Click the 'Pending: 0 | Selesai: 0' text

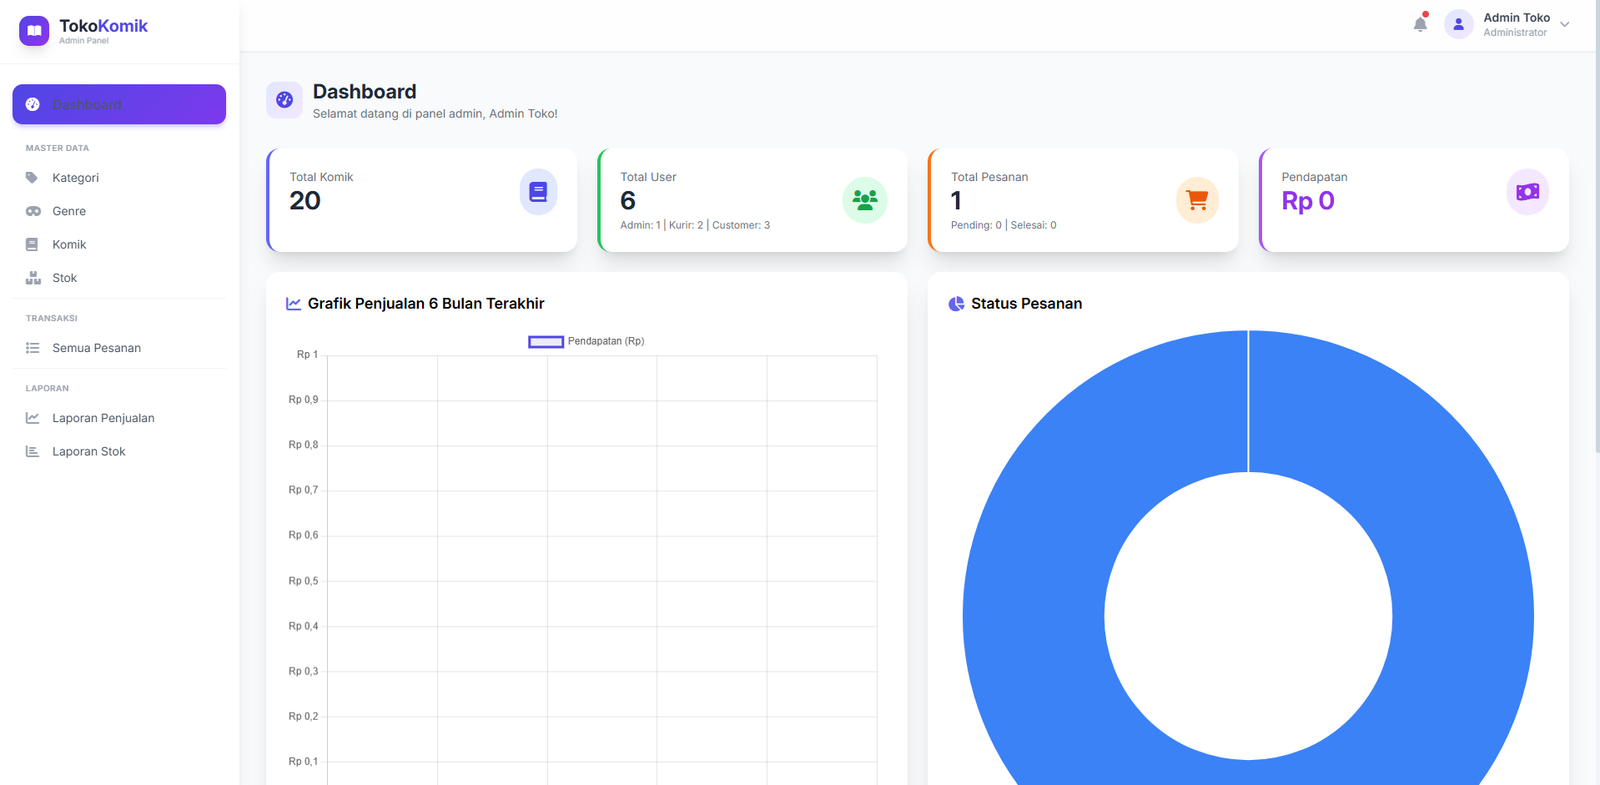(x=1003, y=226)
